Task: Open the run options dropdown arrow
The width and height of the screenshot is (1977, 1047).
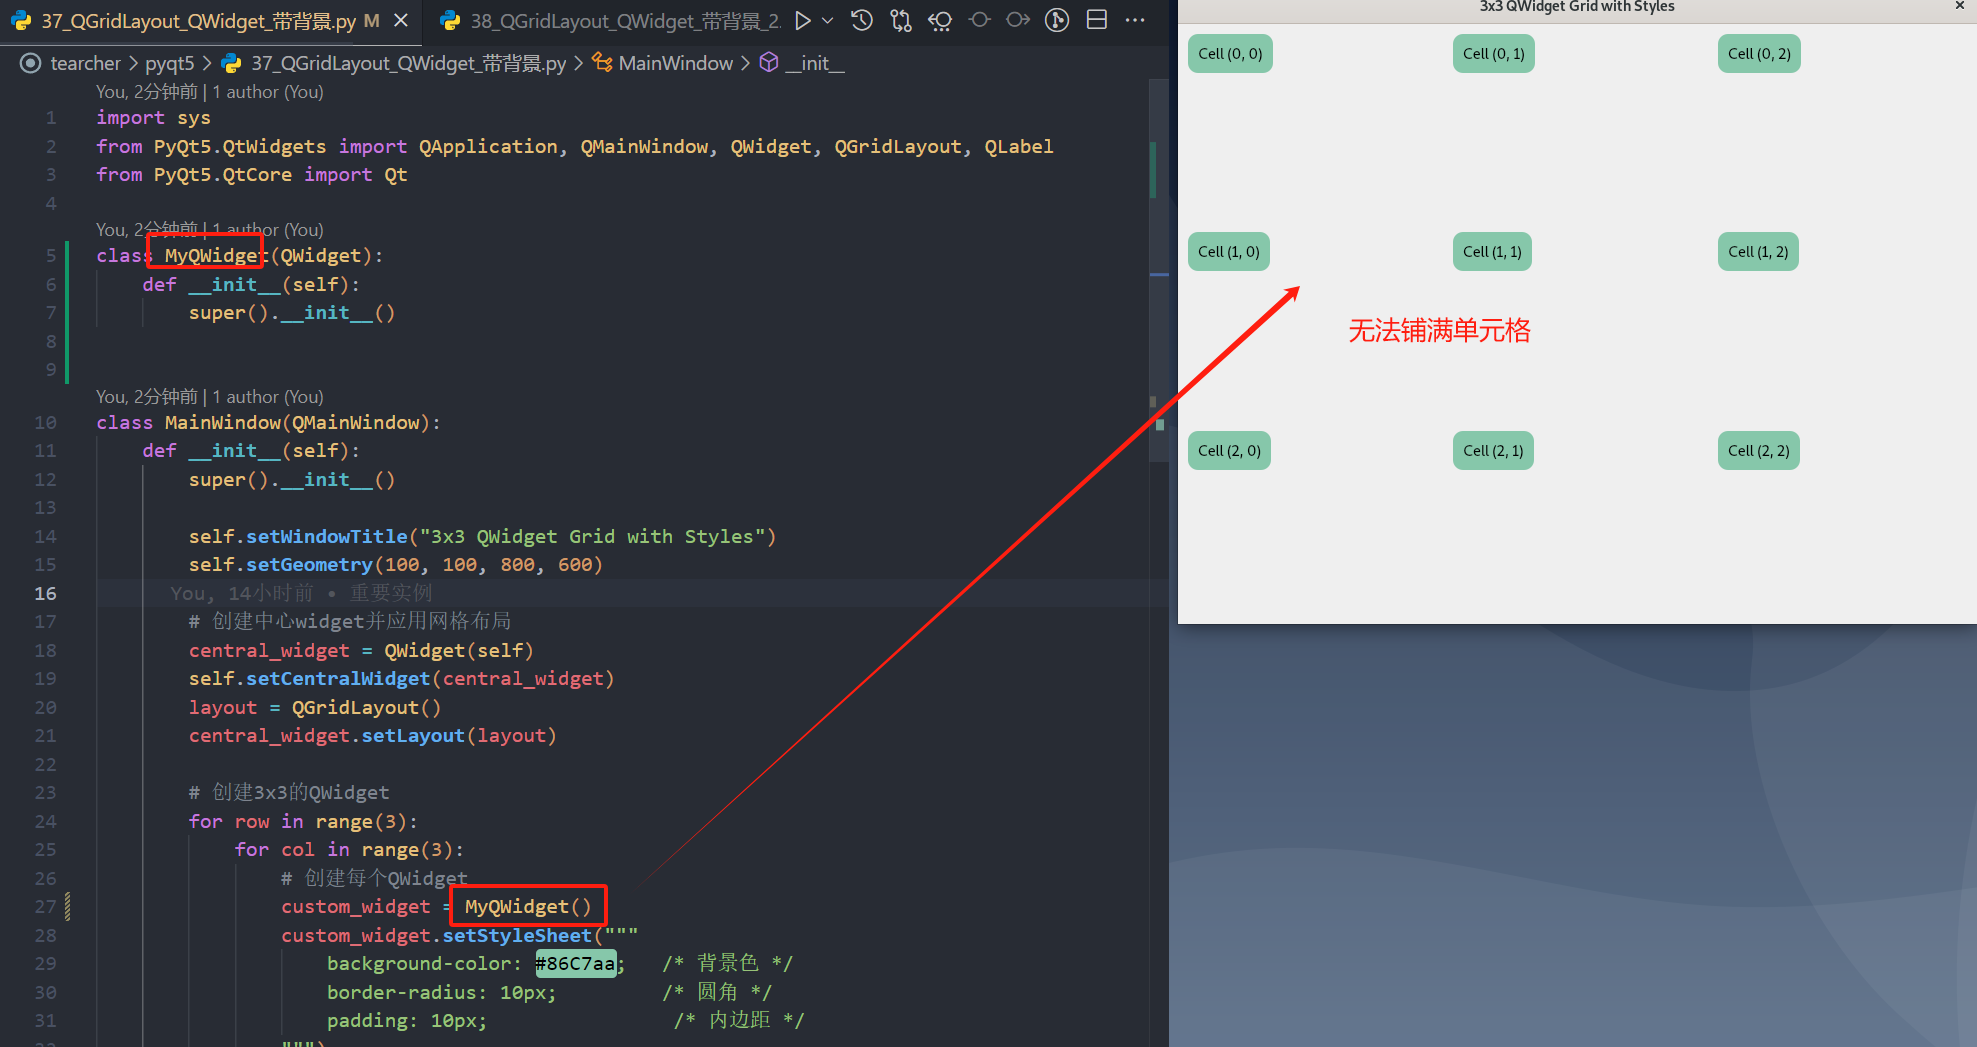Action: (827, 20)
